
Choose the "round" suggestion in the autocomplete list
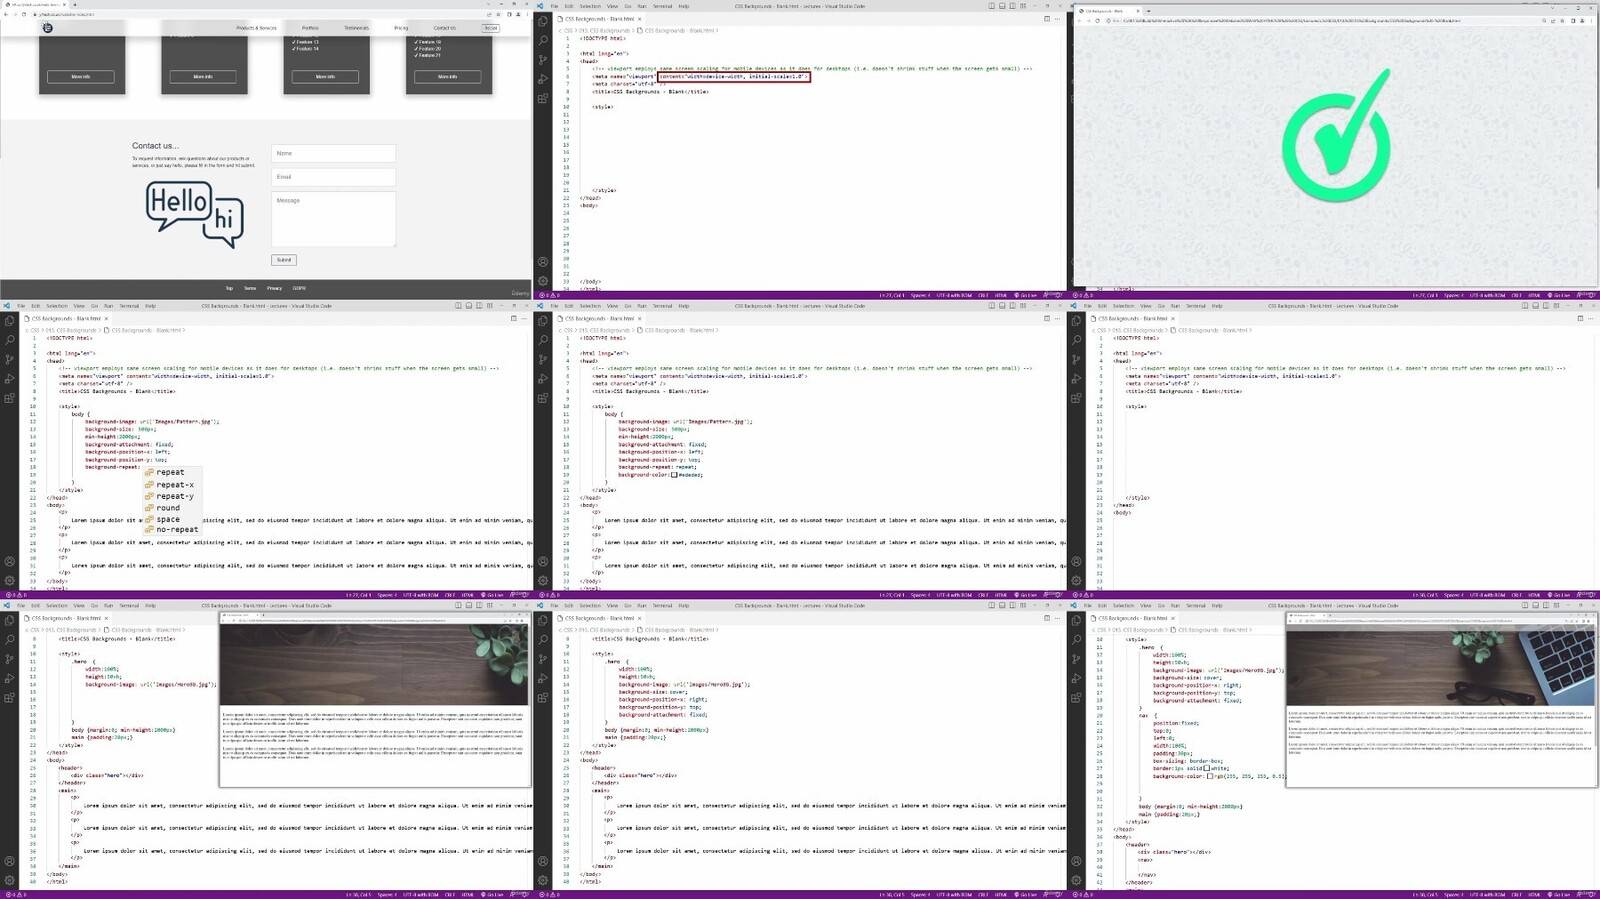pyautogui.click(x=173, y=508)
